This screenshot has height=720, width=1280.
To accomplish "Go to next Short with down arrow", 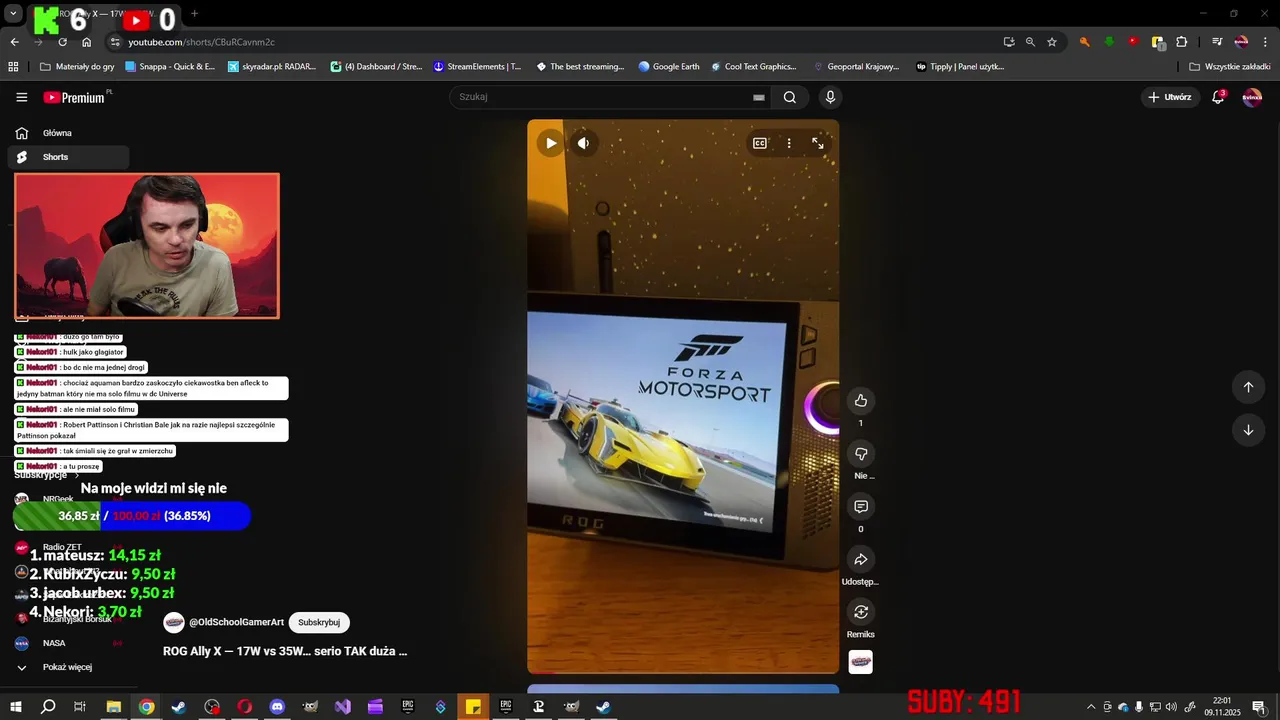I will pos(1248,430).
